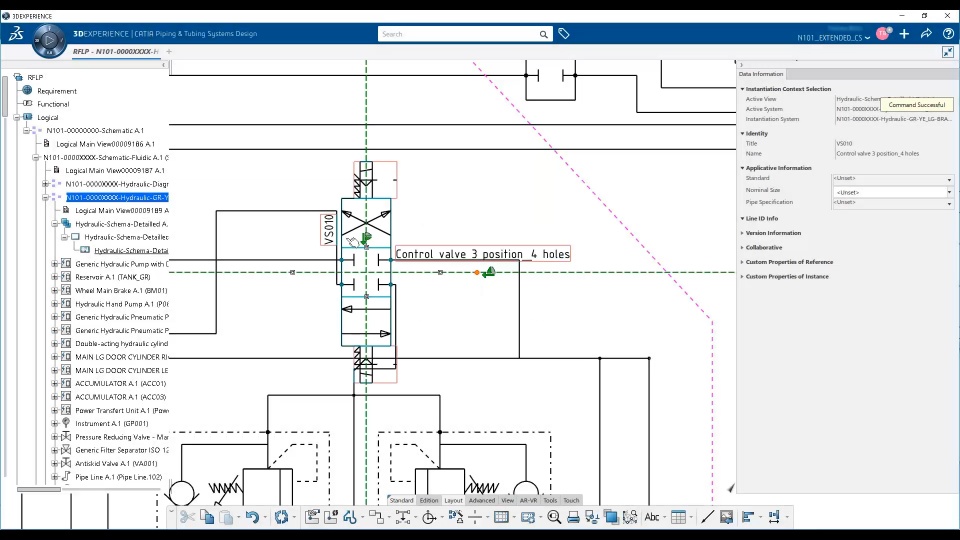
Task: Click the compass play button
Action: coord(49,41)
